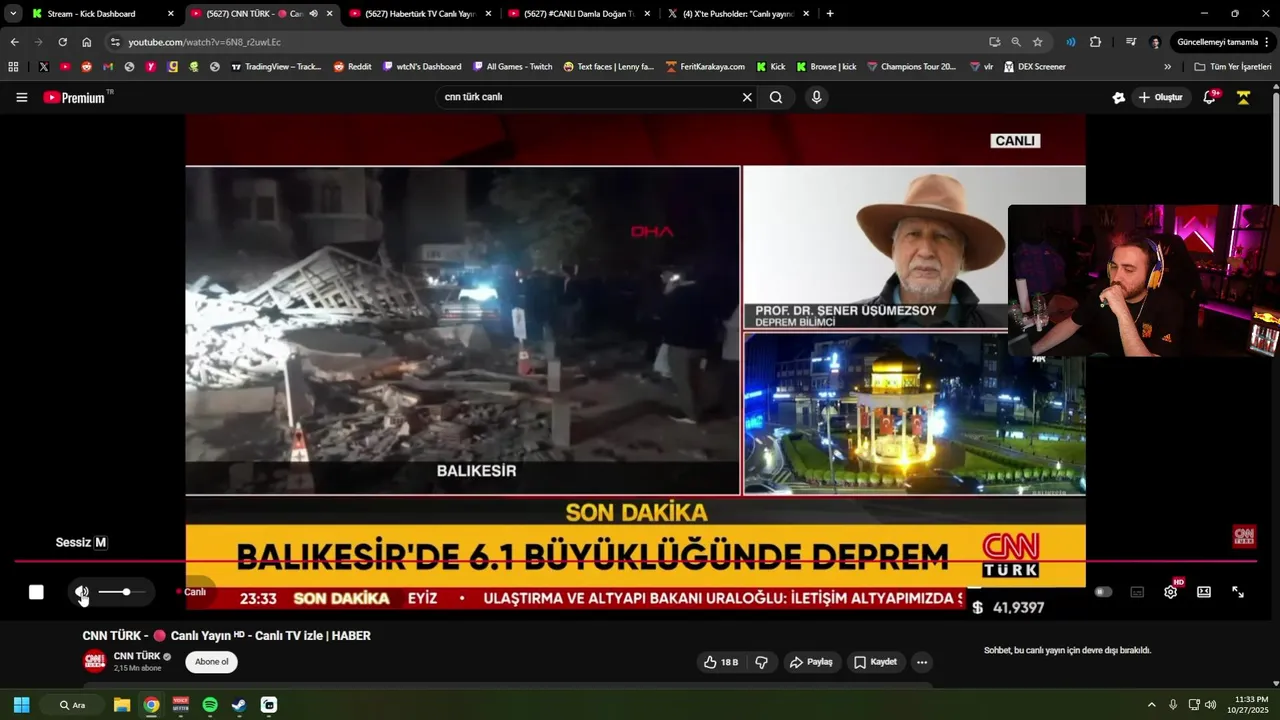The image size is (1280, 720).
Task: Switch to theater mode view
Action: (x=1204, y=592)
